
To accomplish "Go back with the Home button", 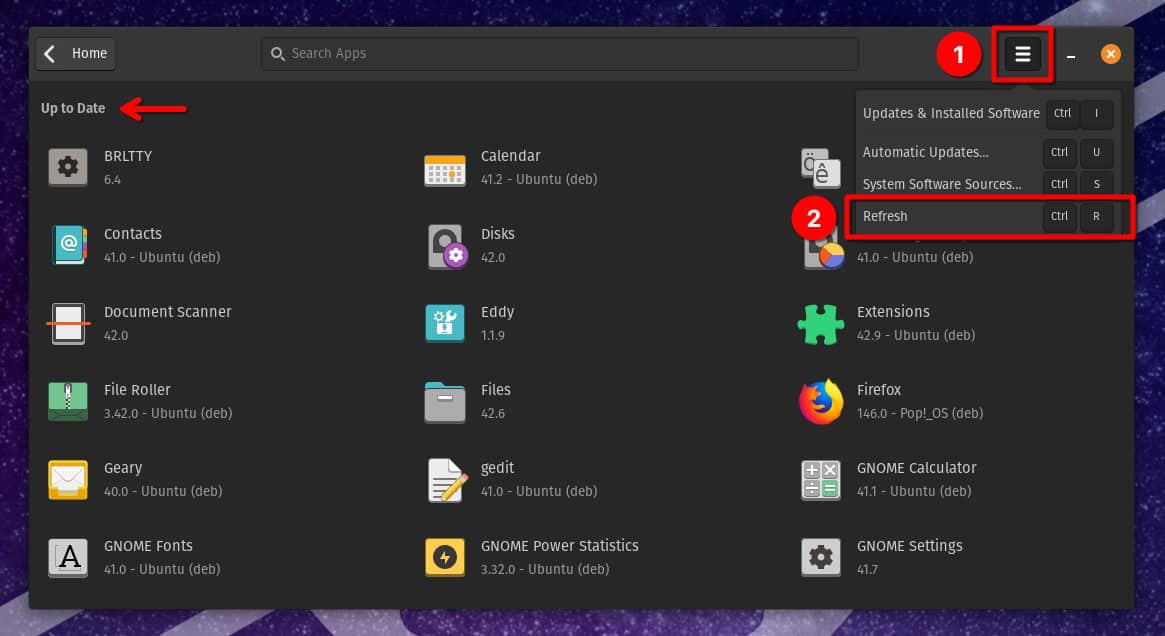I will click(x=76, y=54).
